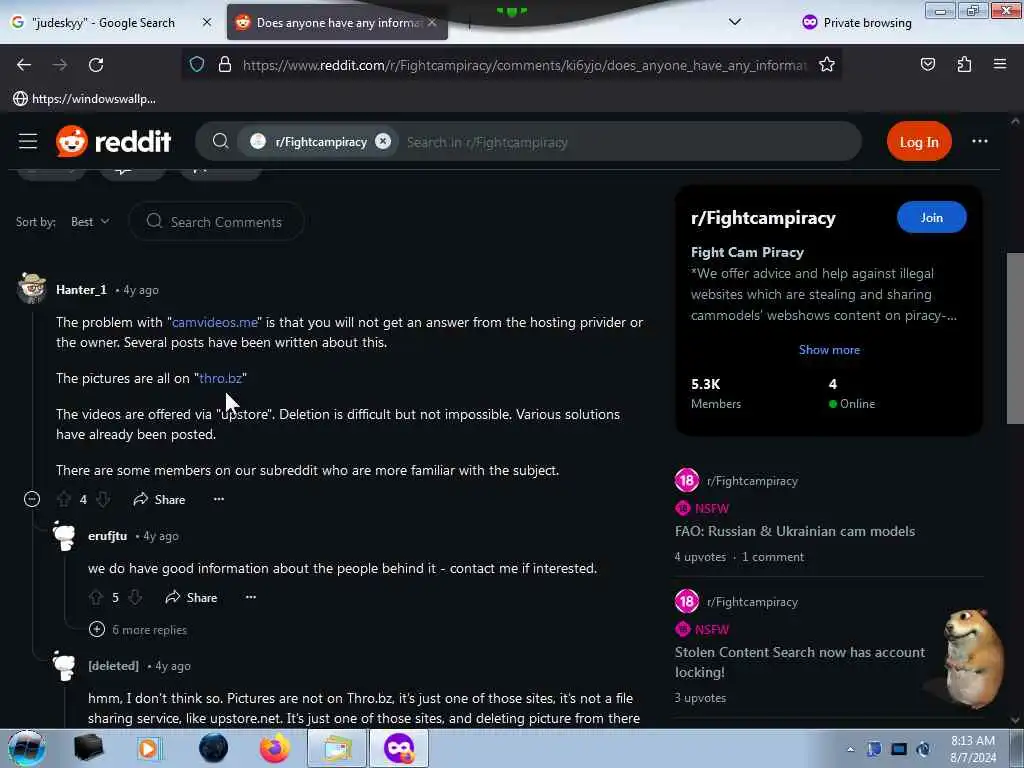
Task: Select the Reddit 'Does anyone have any informat' tab
Action: tap(338, 22)
